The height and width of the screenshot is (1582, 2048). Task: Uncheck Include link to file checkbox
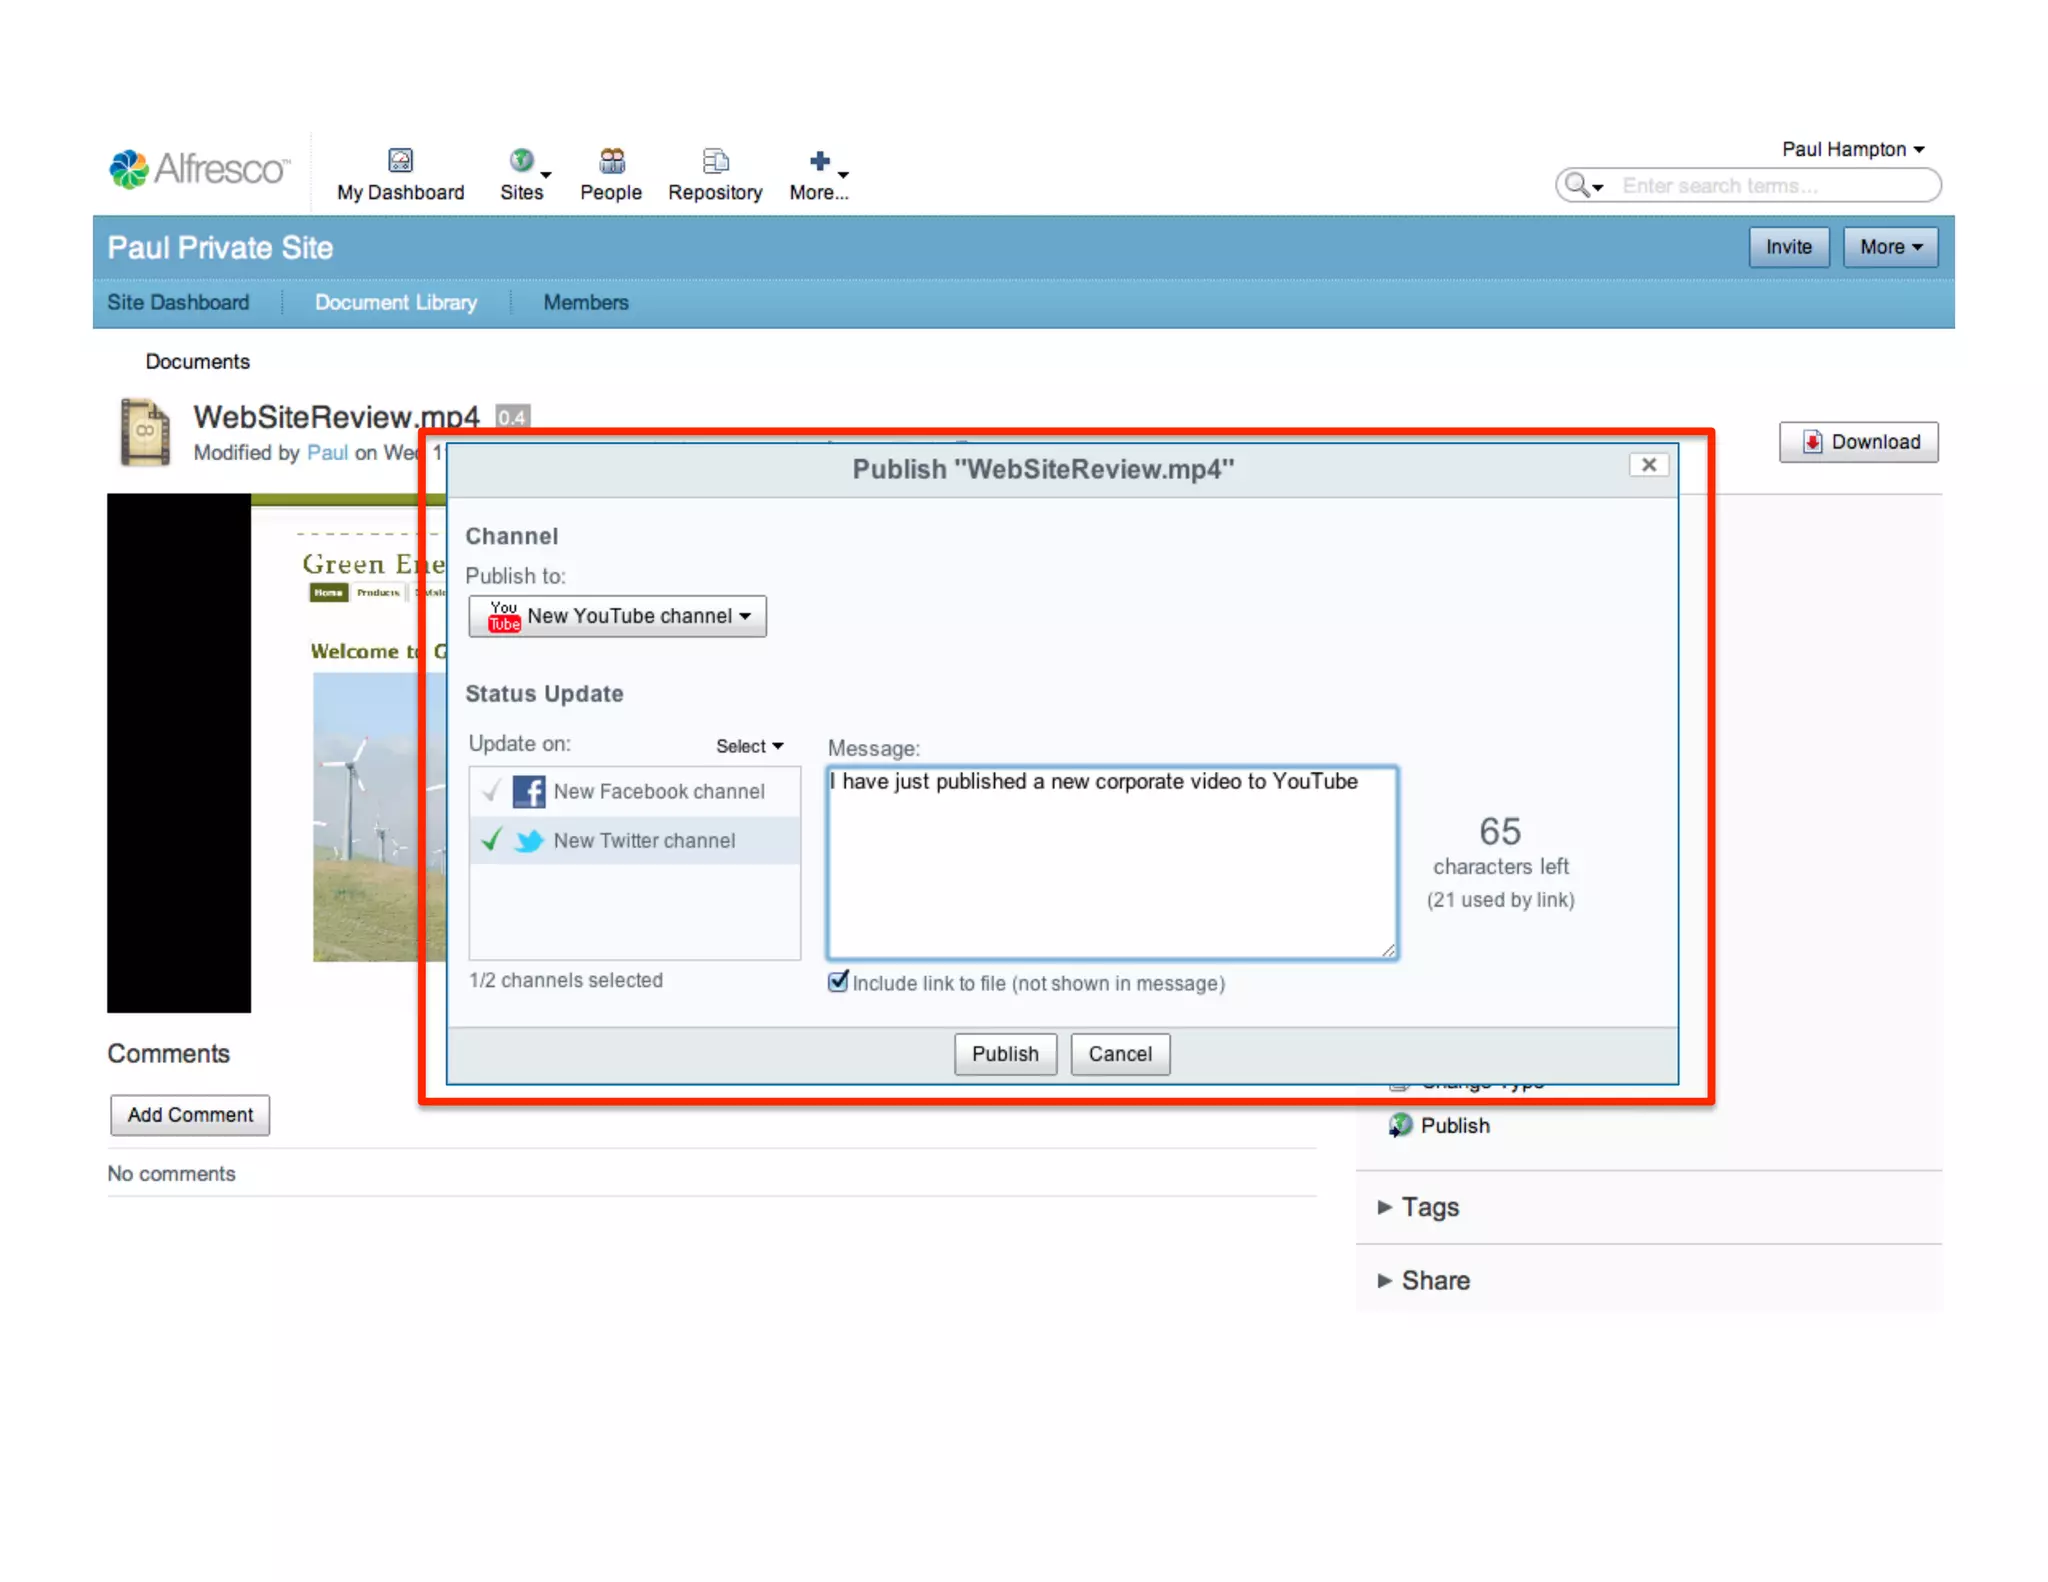coord(838,982)
